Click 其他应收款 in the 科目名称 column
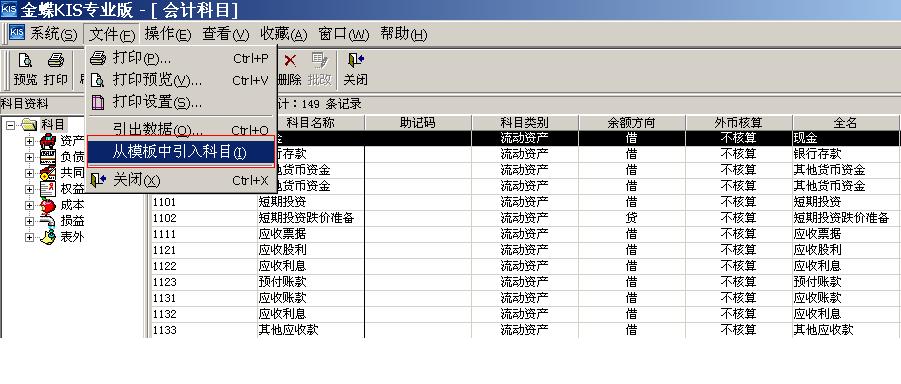This screenshot has width=901, height=384. [x=288, y=330]
